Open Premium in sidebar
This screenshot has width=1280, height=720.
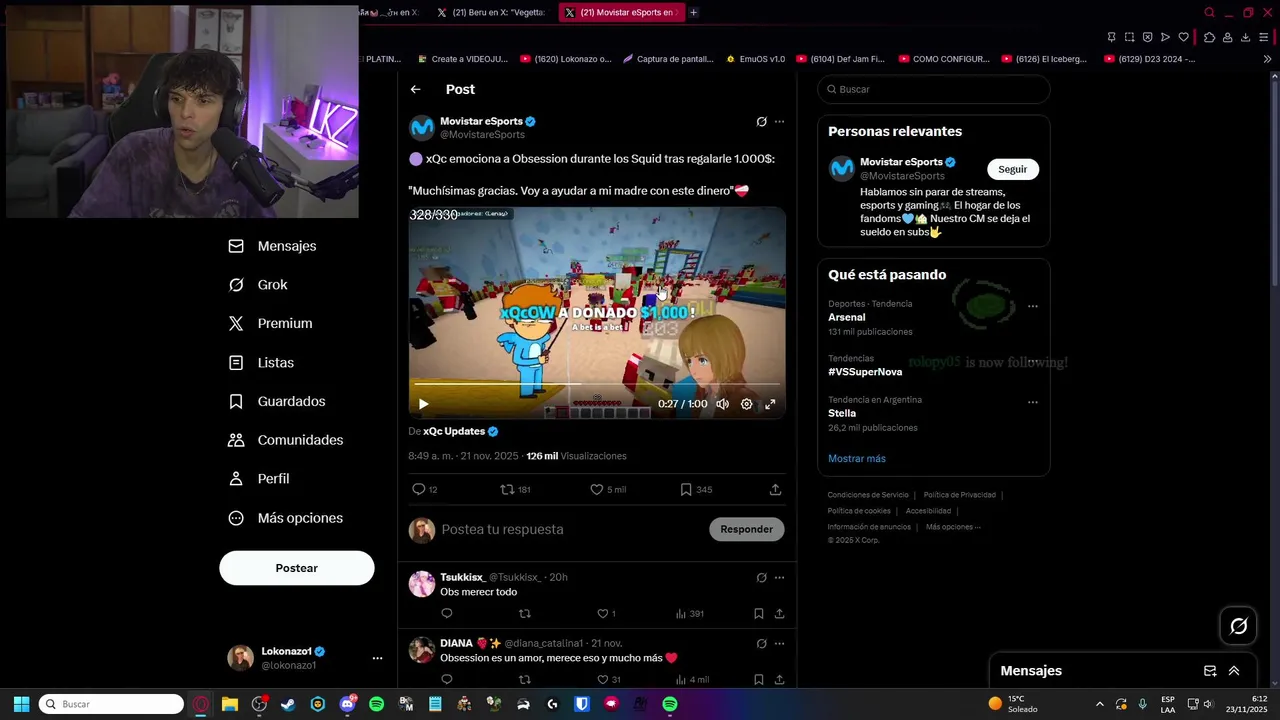pyautogui.click(x=270, y=324)
